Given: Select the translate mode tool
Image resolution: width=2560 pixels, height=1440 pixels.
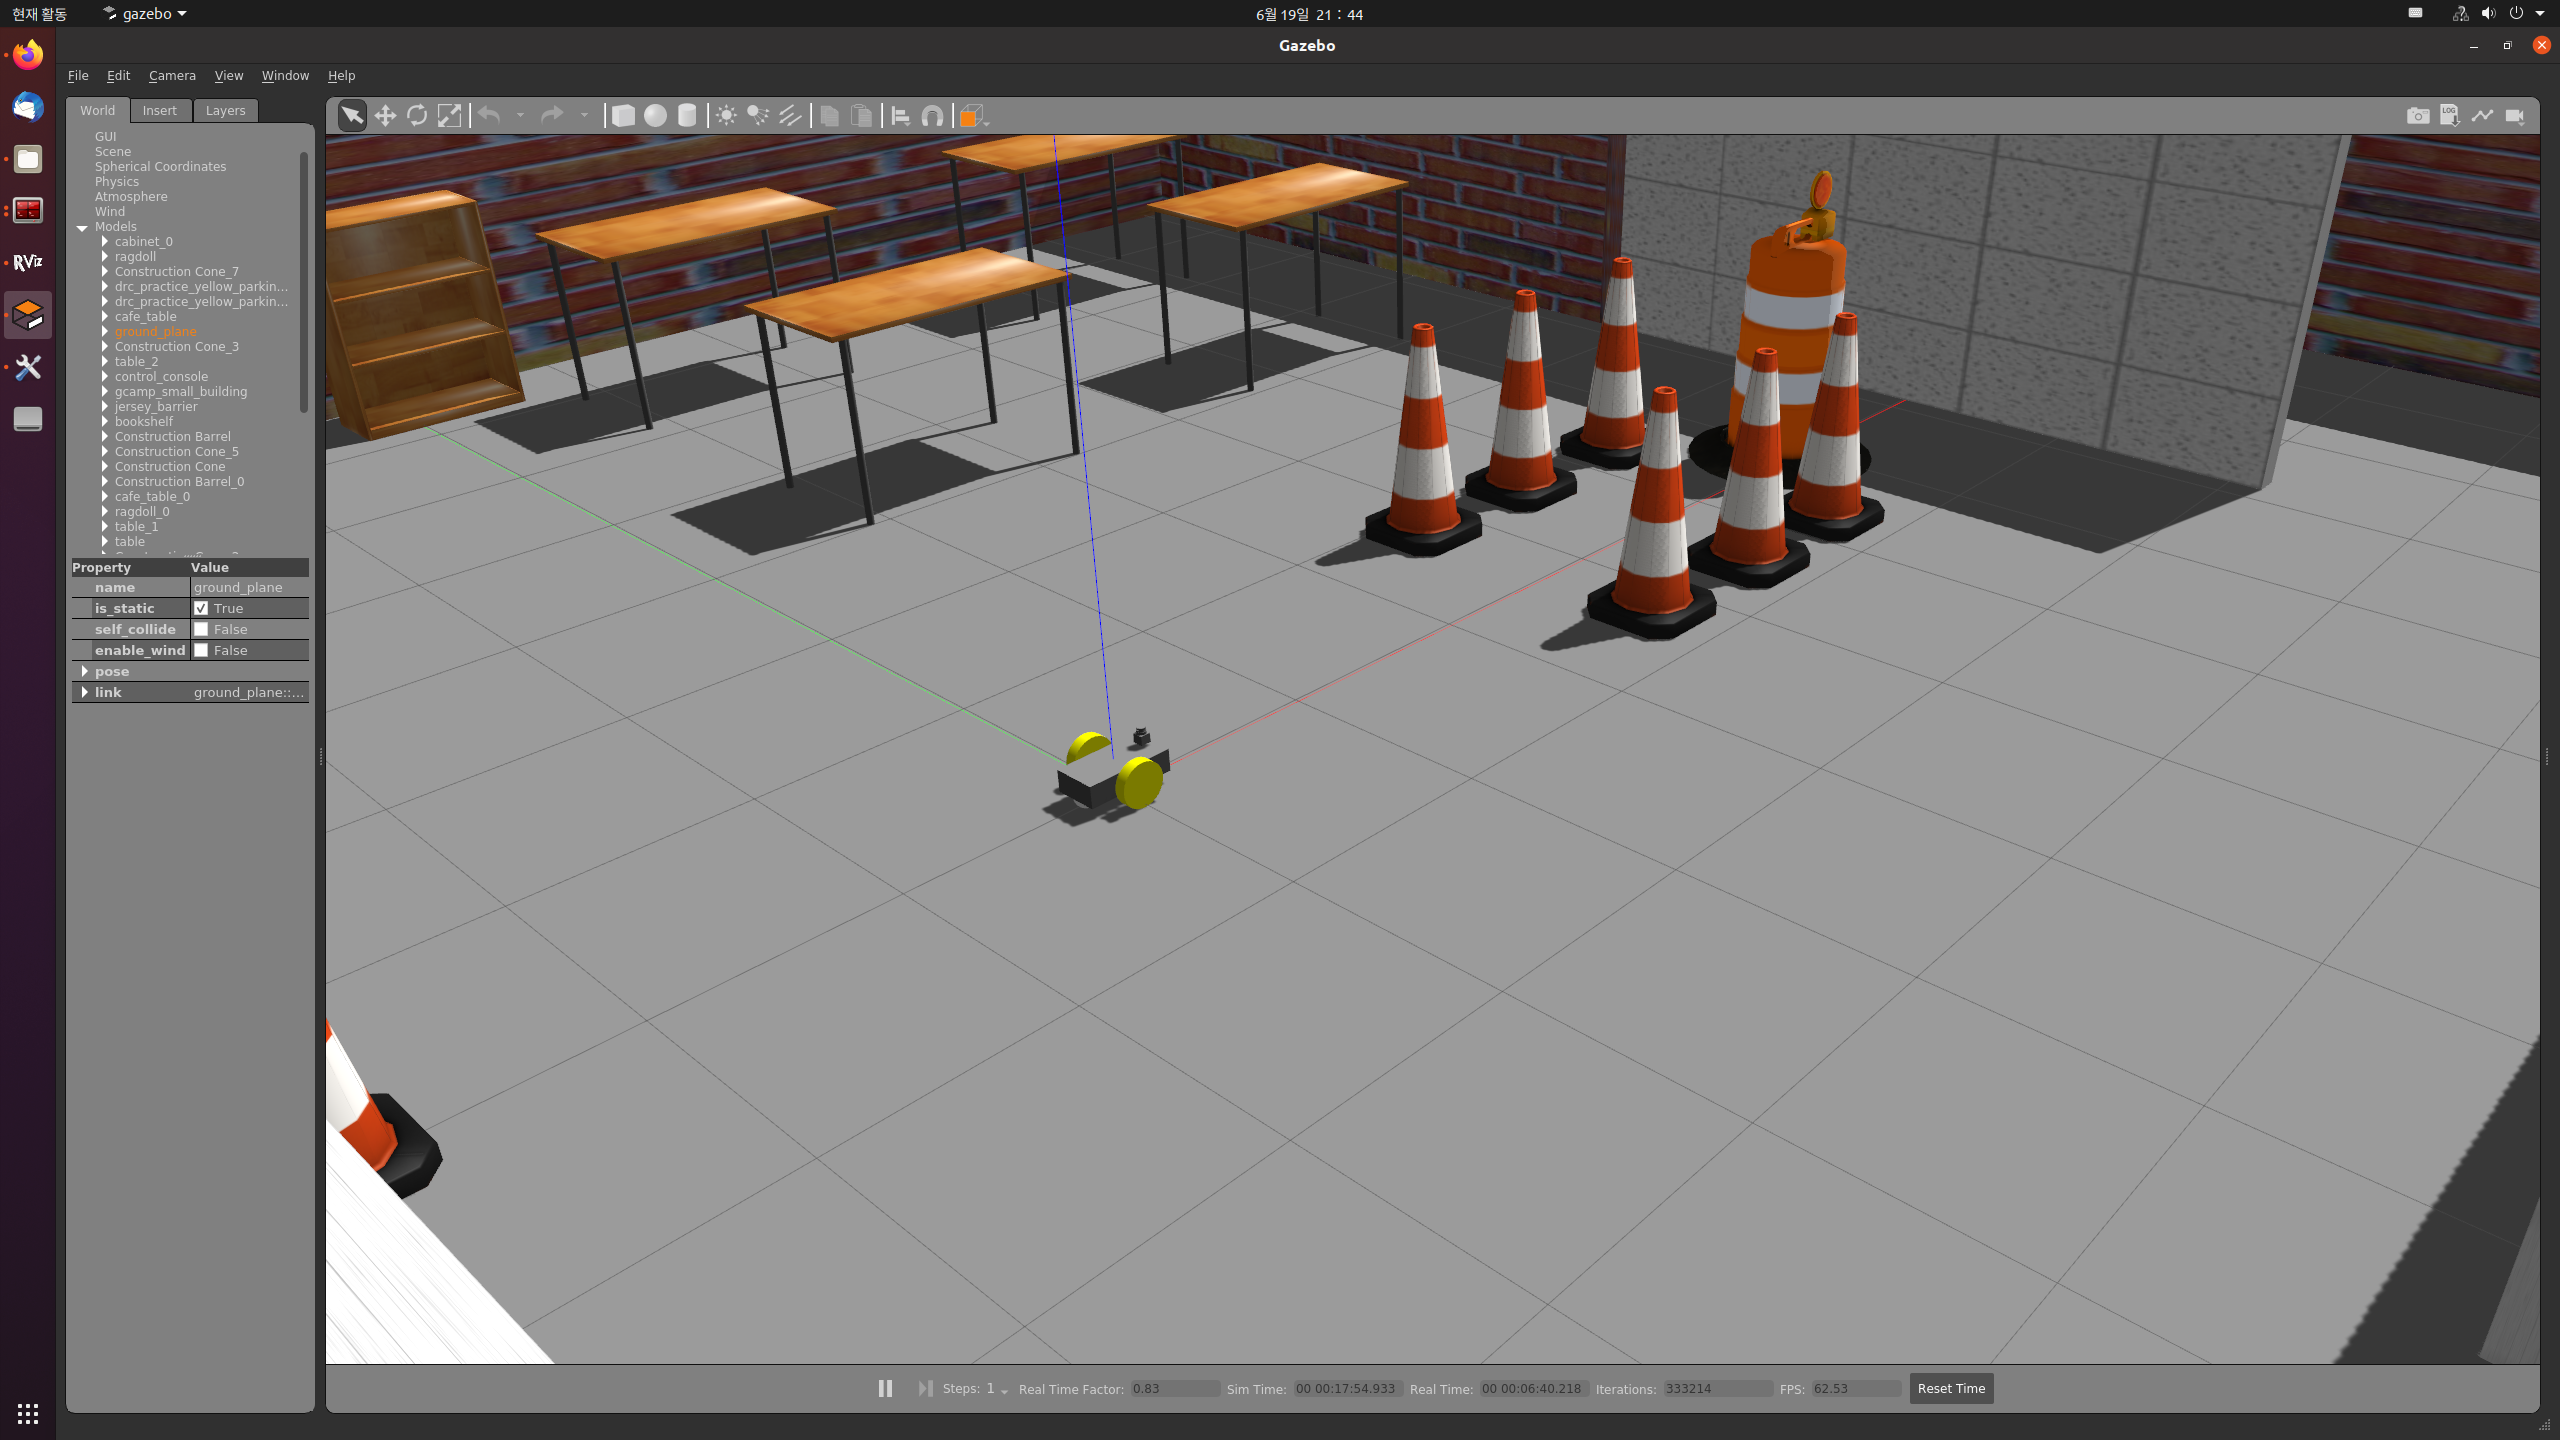Looking at the screenshot, I should [385, 116].
